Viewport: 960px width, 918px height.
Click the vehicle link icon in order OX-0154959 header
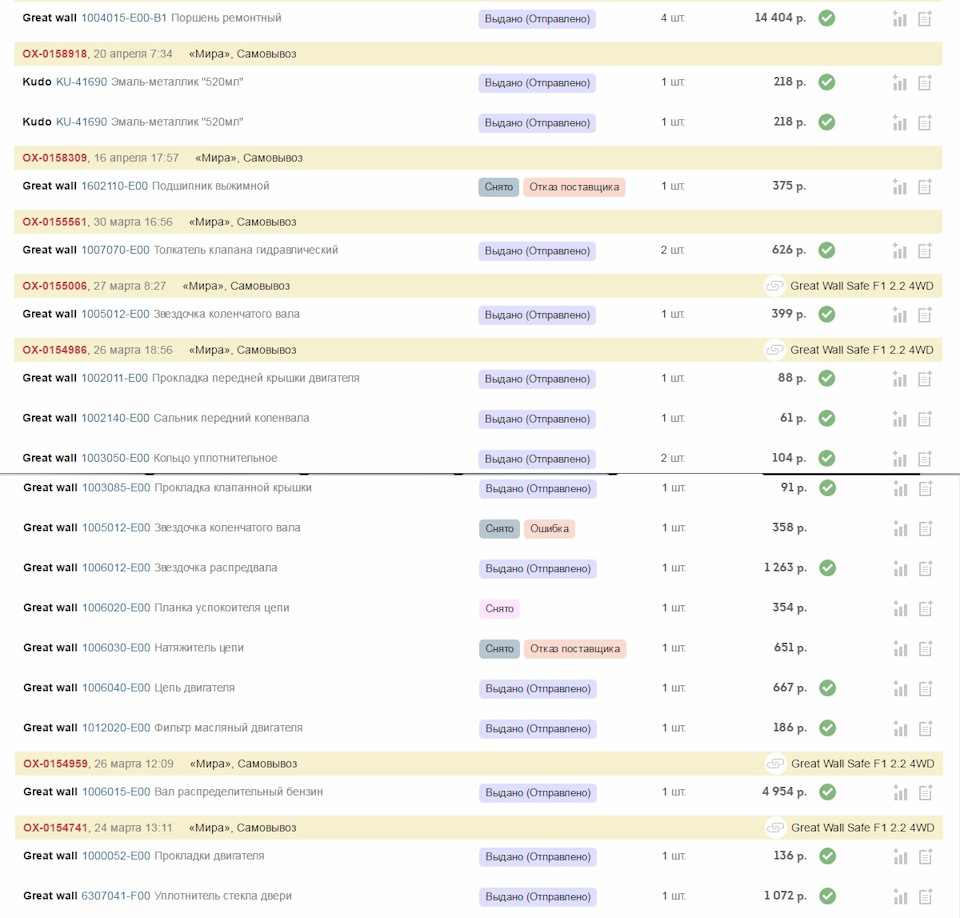coord(775,764)
